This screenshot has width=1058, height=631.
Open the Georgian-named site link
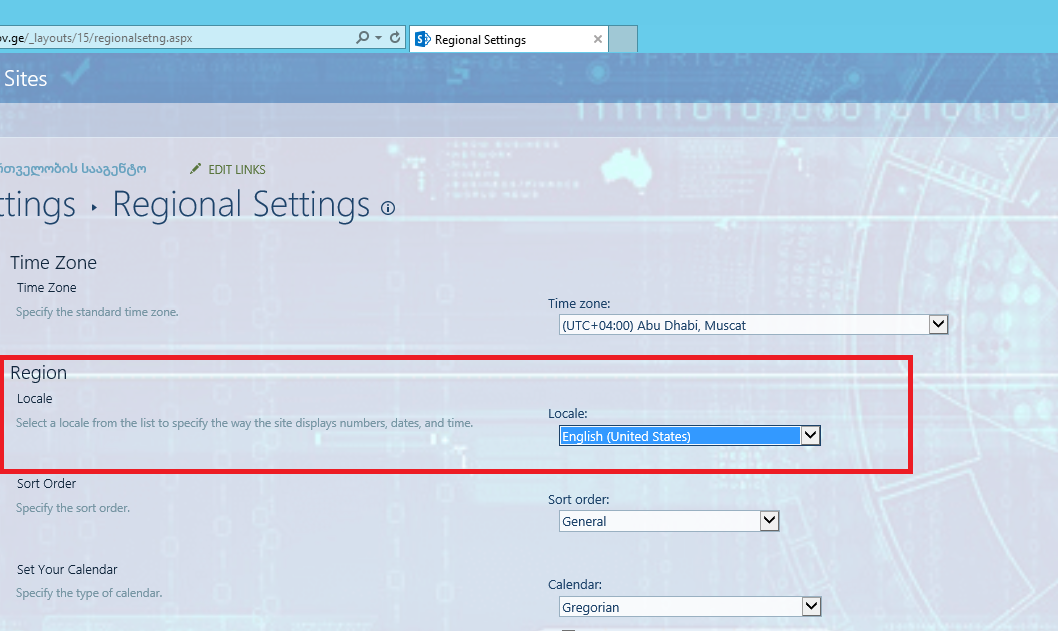[73, 169]
